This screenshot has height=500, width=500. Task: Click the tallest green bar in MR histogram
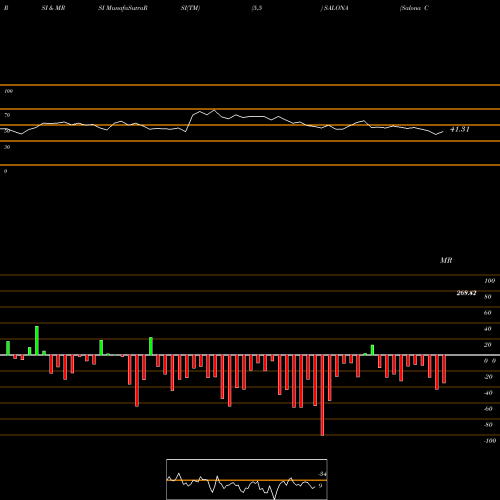click(x=37, y=340)
